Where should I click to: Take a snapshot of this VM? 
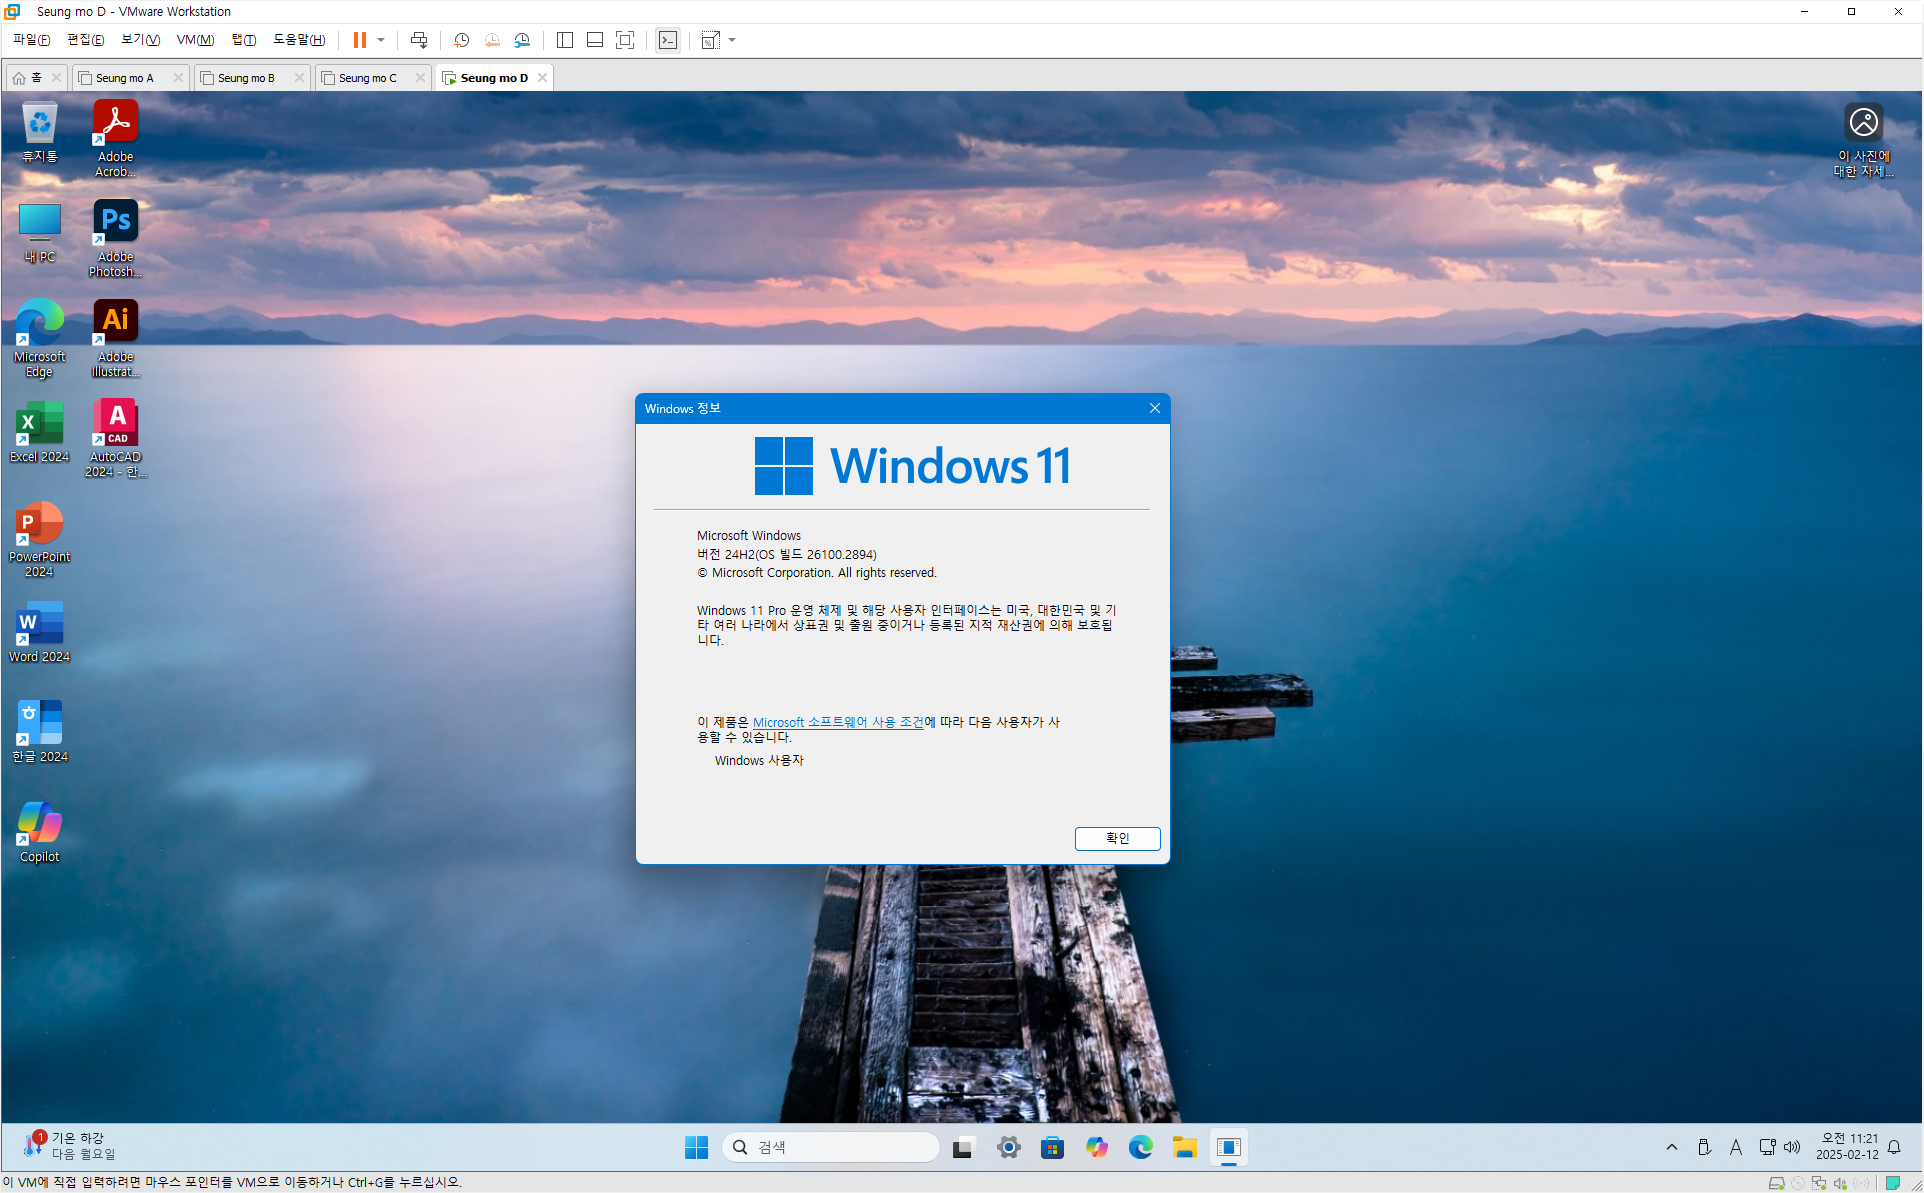coord(461,40)
